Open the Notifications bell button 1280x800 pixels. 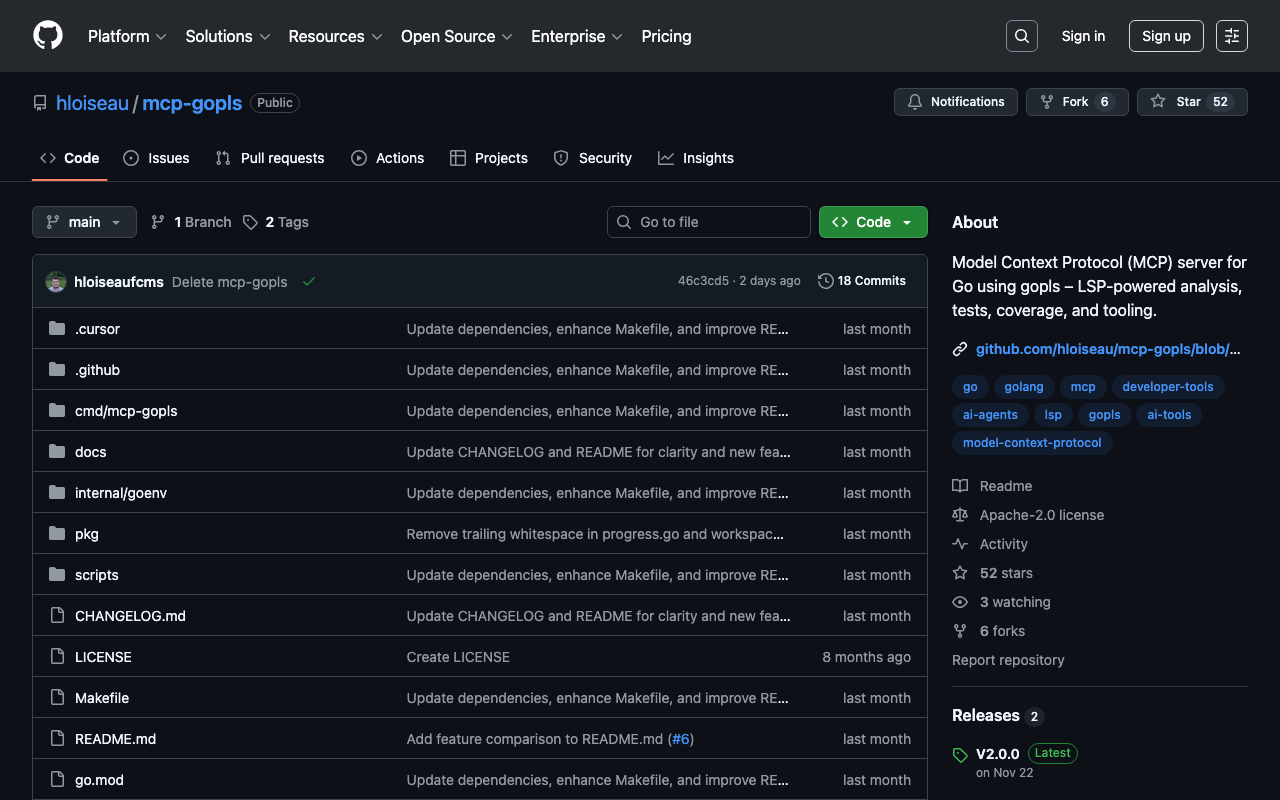tap(955, 102)
